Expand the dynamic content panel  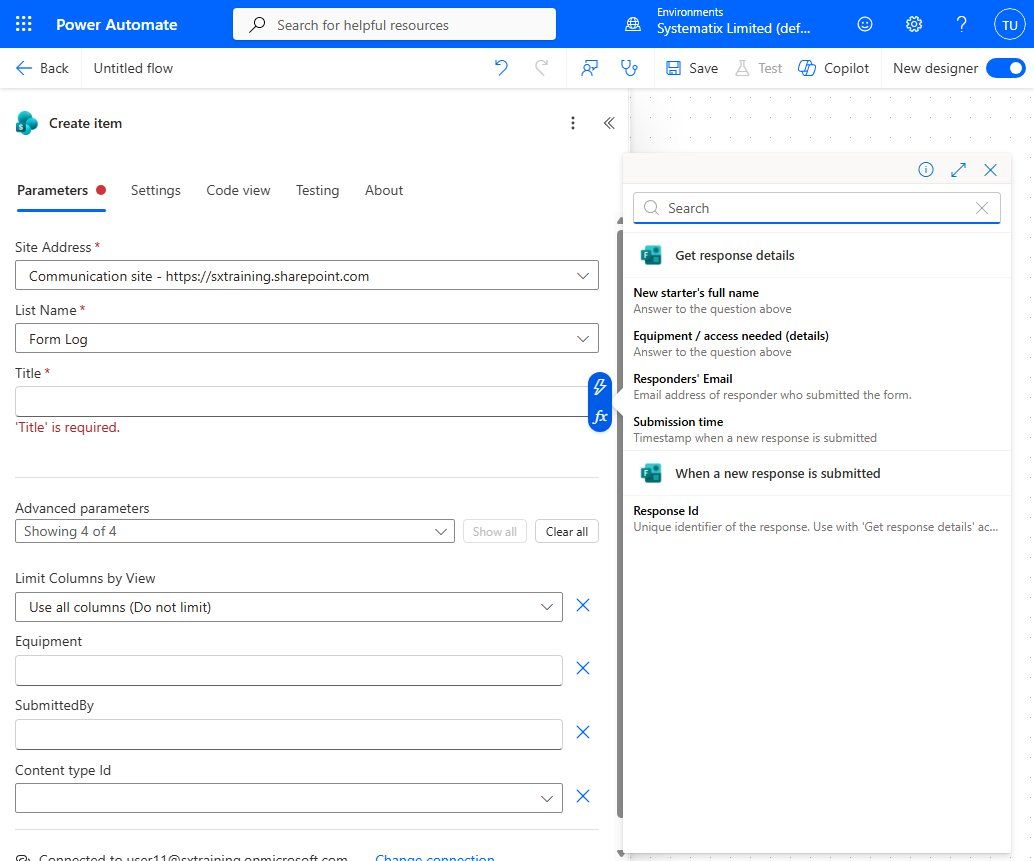point(958,170)
